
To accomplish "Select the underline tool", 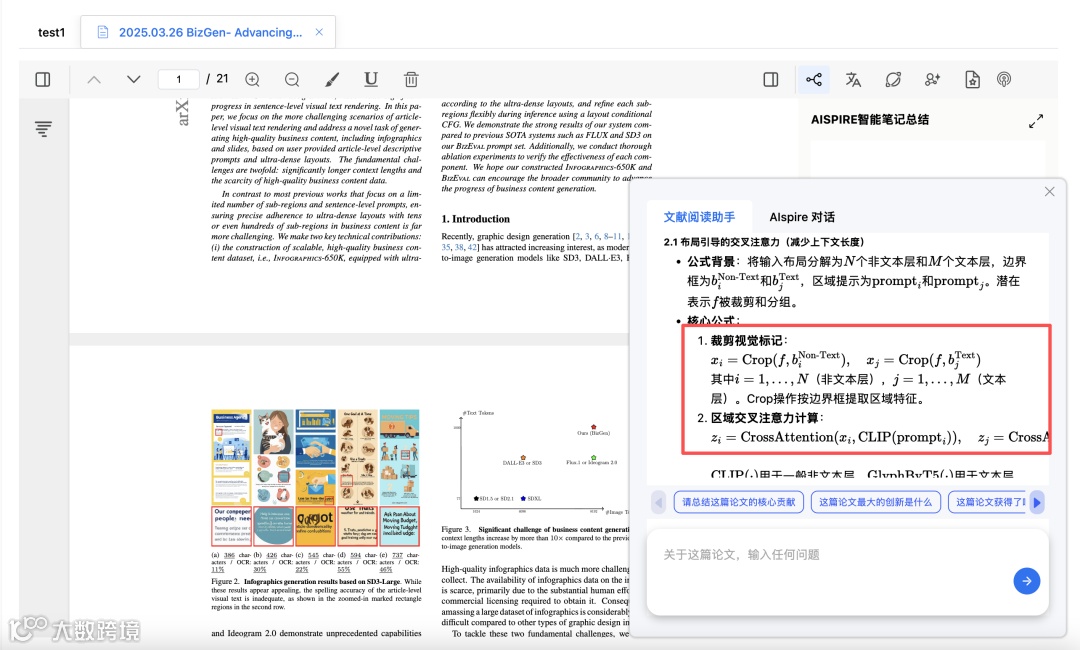I will click(x=371, y=80).
